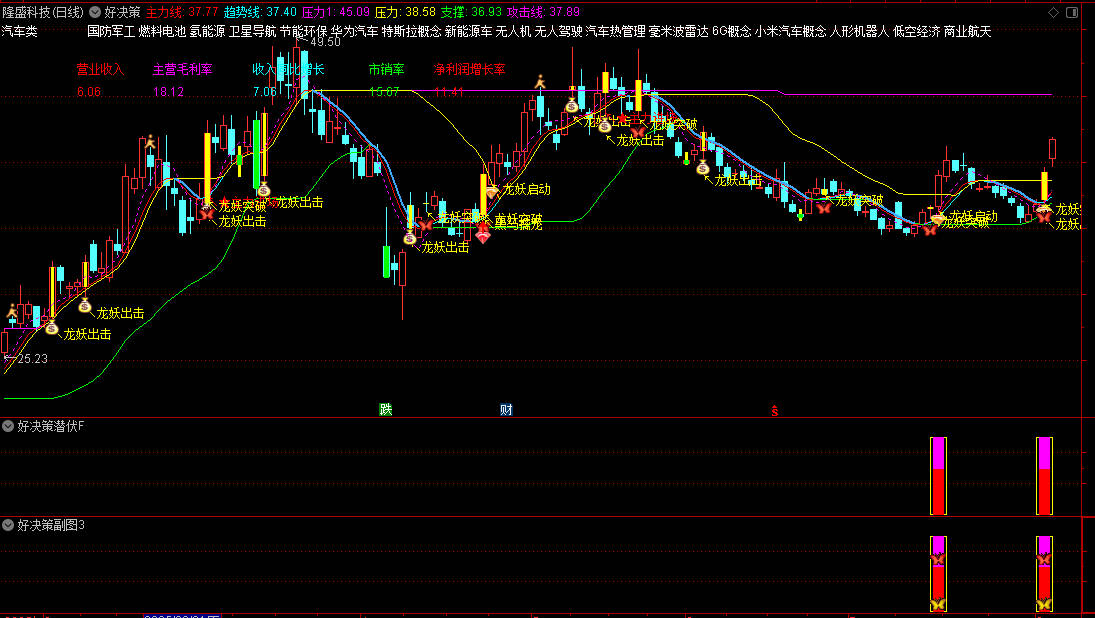Open the 卫星导航 concept tag
This screenshot has height=618, width=1095.
click(x=252, y=31)
